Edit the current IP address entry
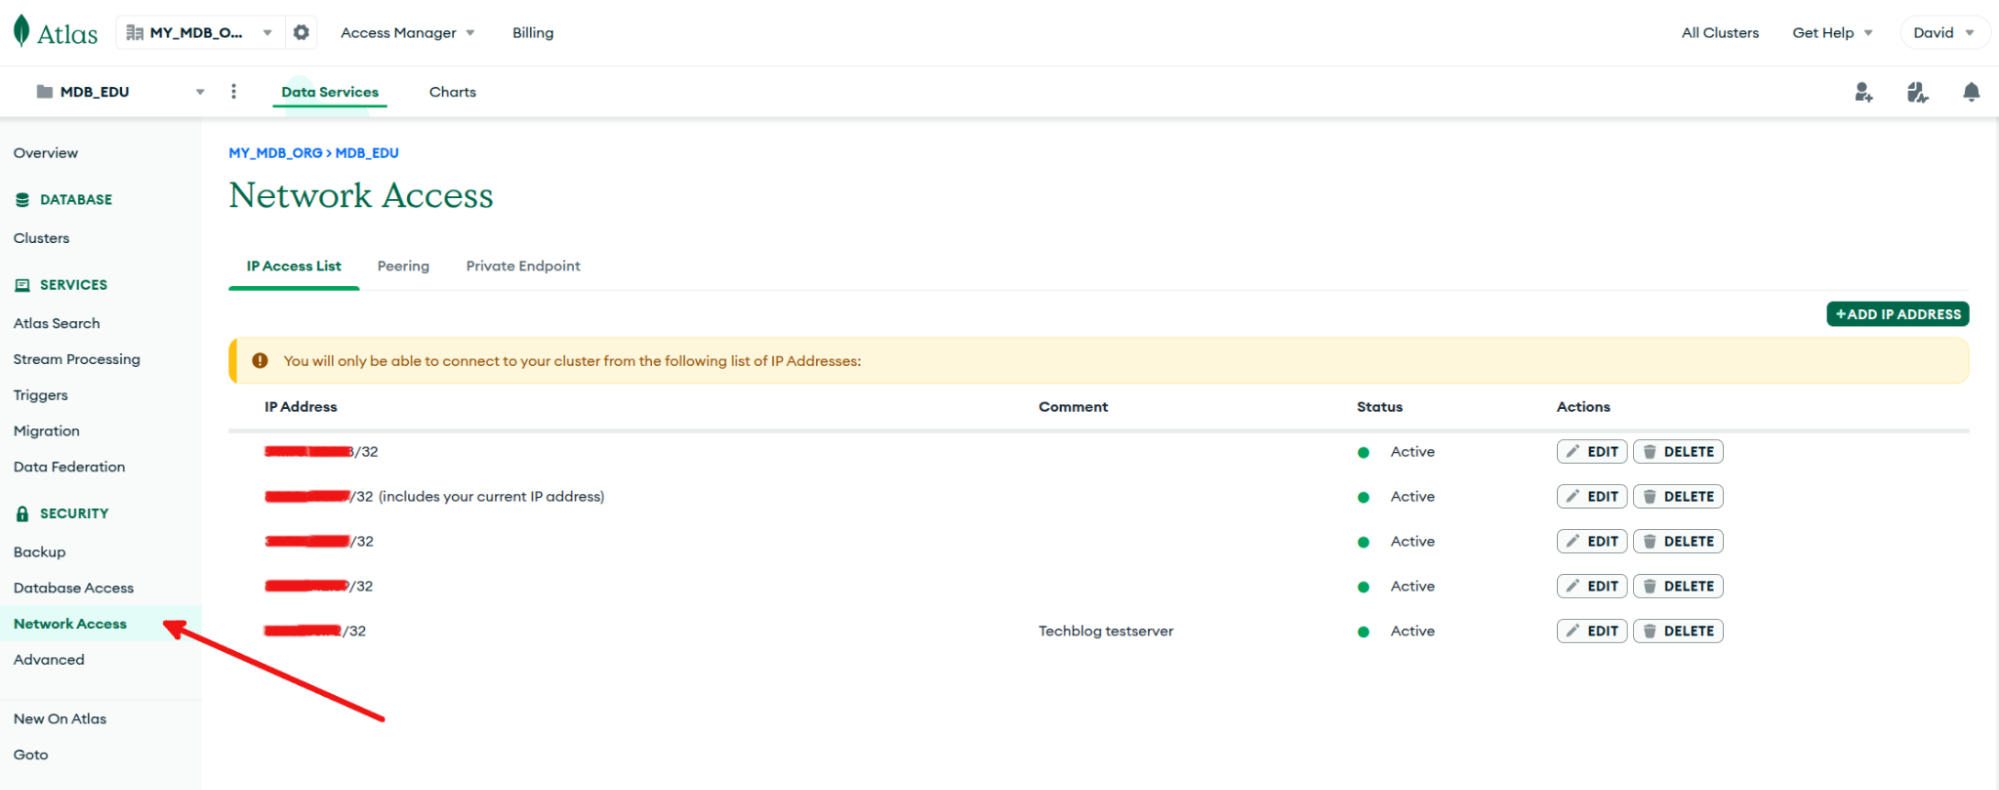This screenshot has width=1999, height=790. (1592, 497)
